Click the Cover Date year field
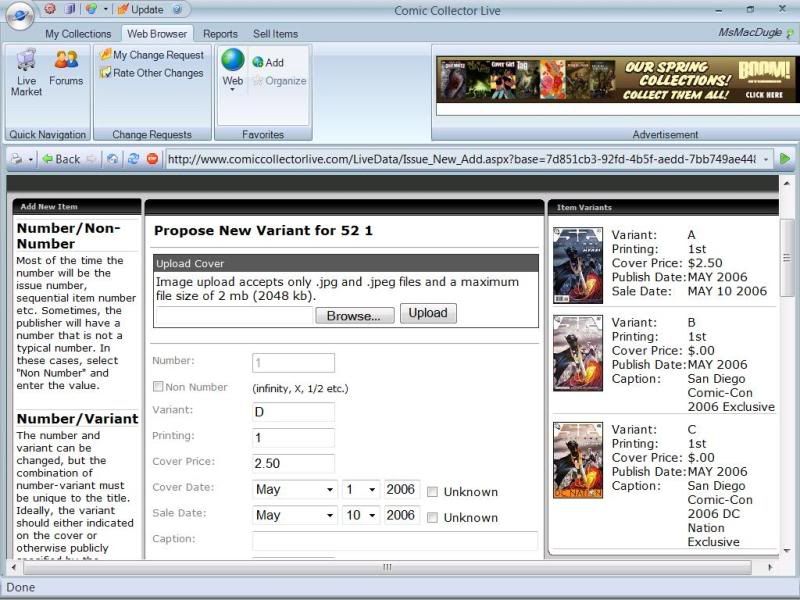The width and height of the screenshot is (800, 600). 402,489
